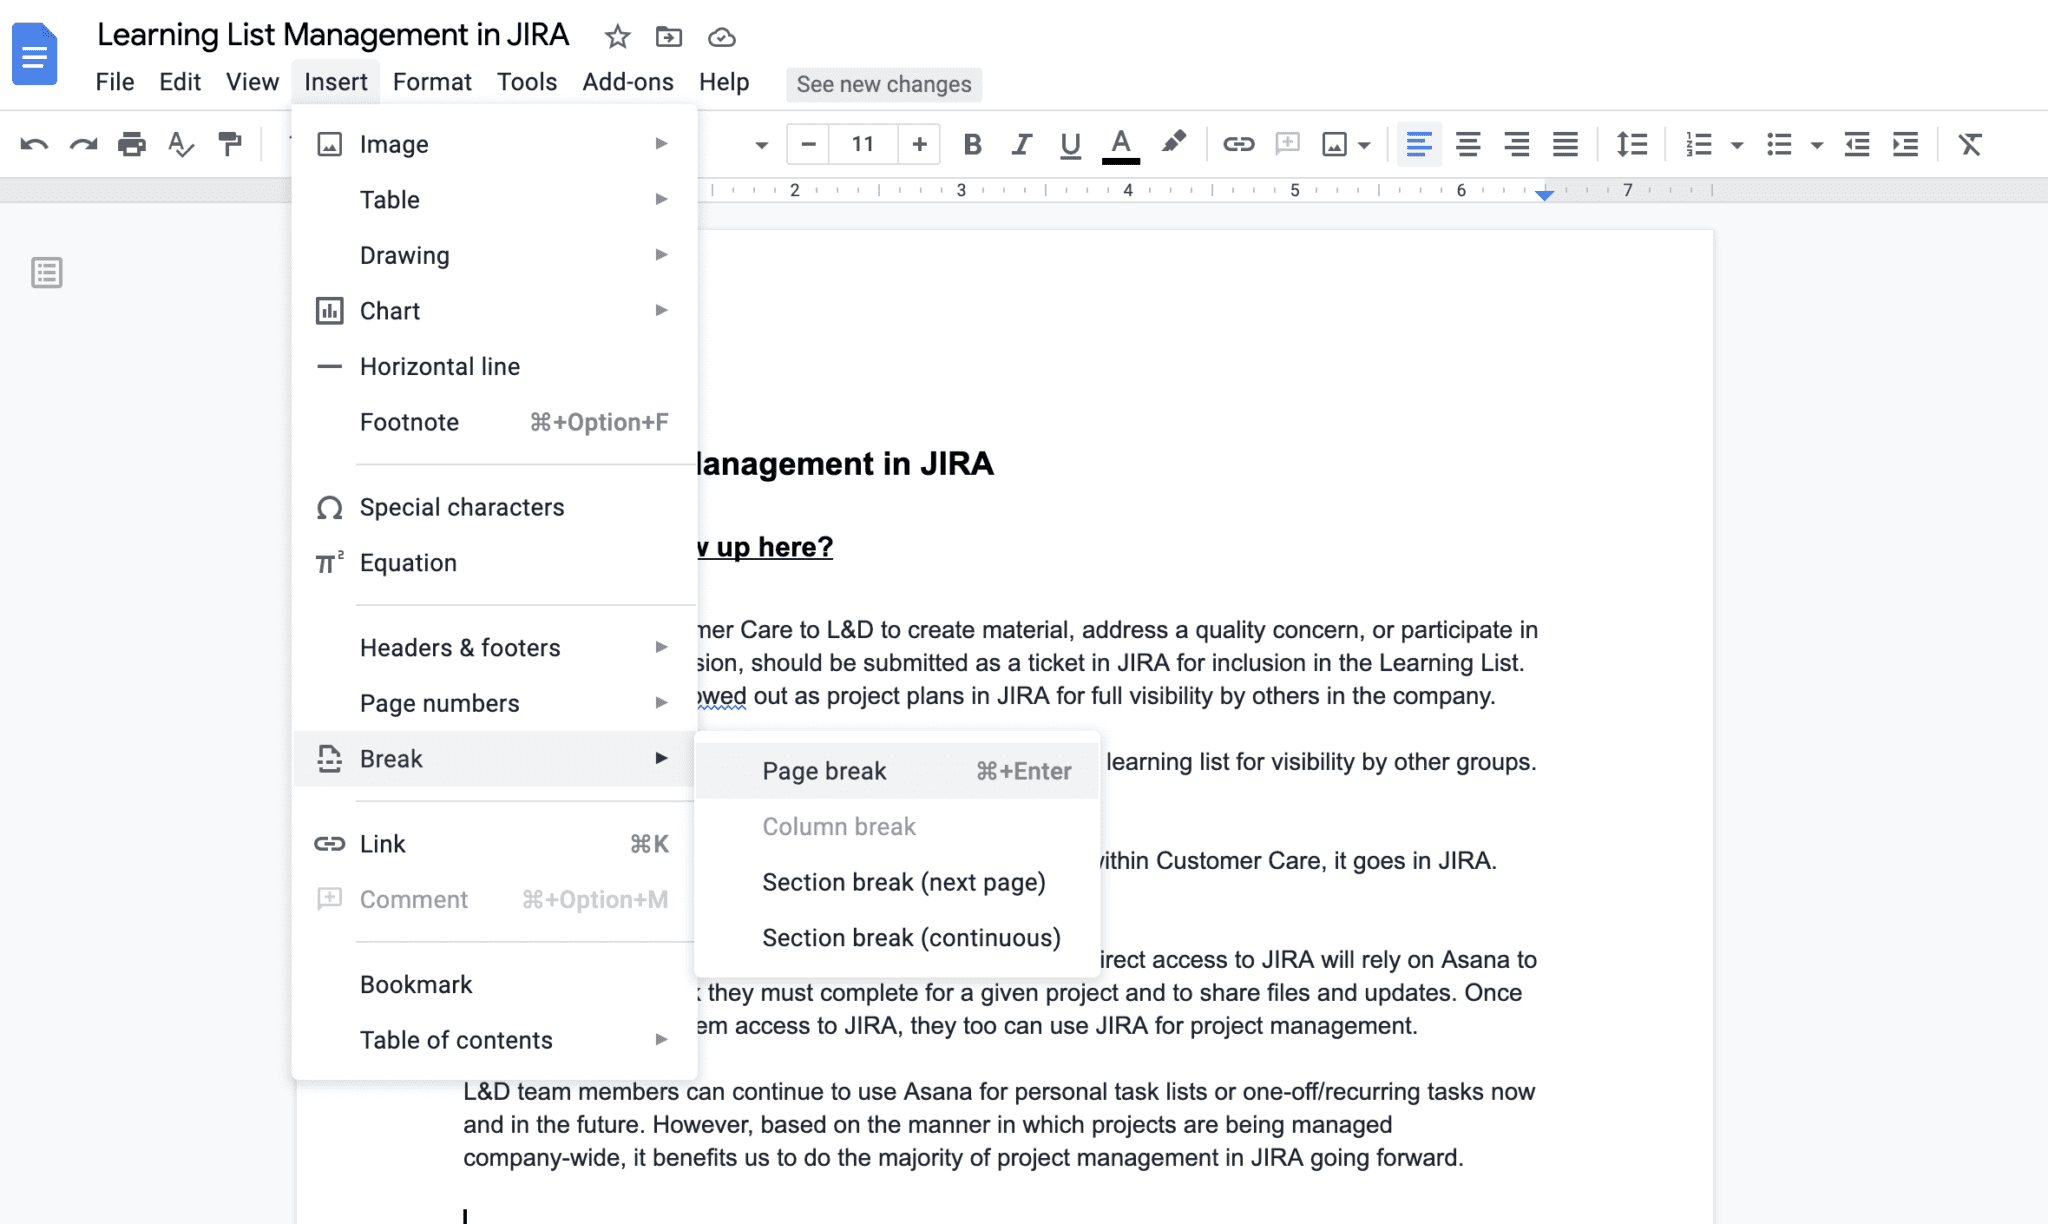Toggle line spacing options dropdown
This screenshot has height=1224, width=2048.
1633,143
